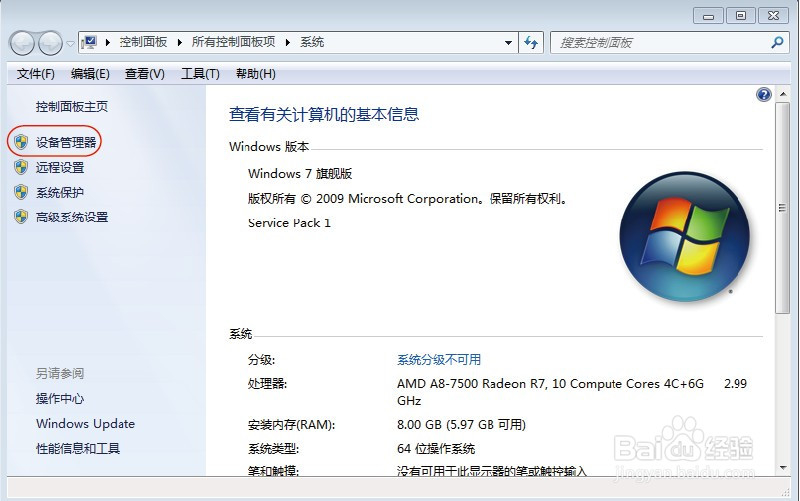Screen dimensions: 800x501
Task: Select the 控制面板 breadcrumb segment
Action: coord(143,42)
